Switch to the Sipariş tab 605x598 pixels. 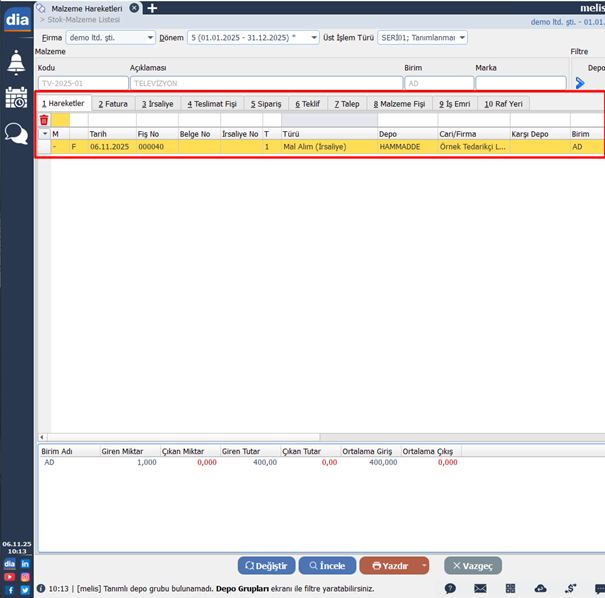click(266, 103)
